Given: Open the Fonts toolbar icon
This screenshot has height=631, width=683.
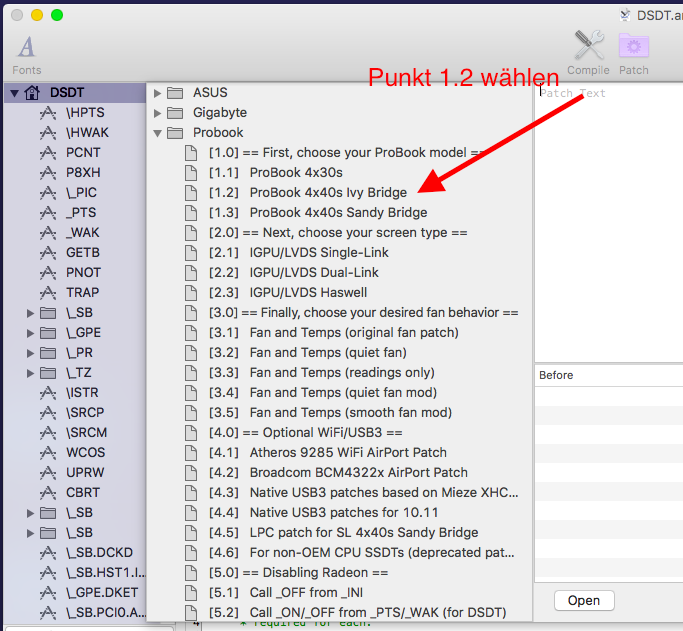Looking at the screenshot, I should click(x=26, y=47).
